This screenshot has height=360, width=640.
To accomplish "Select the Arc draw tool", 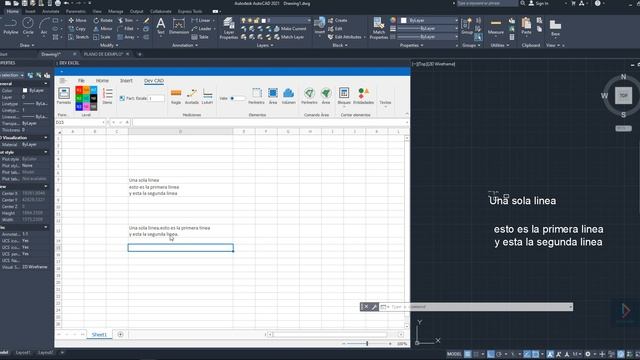I will [44, 26].
